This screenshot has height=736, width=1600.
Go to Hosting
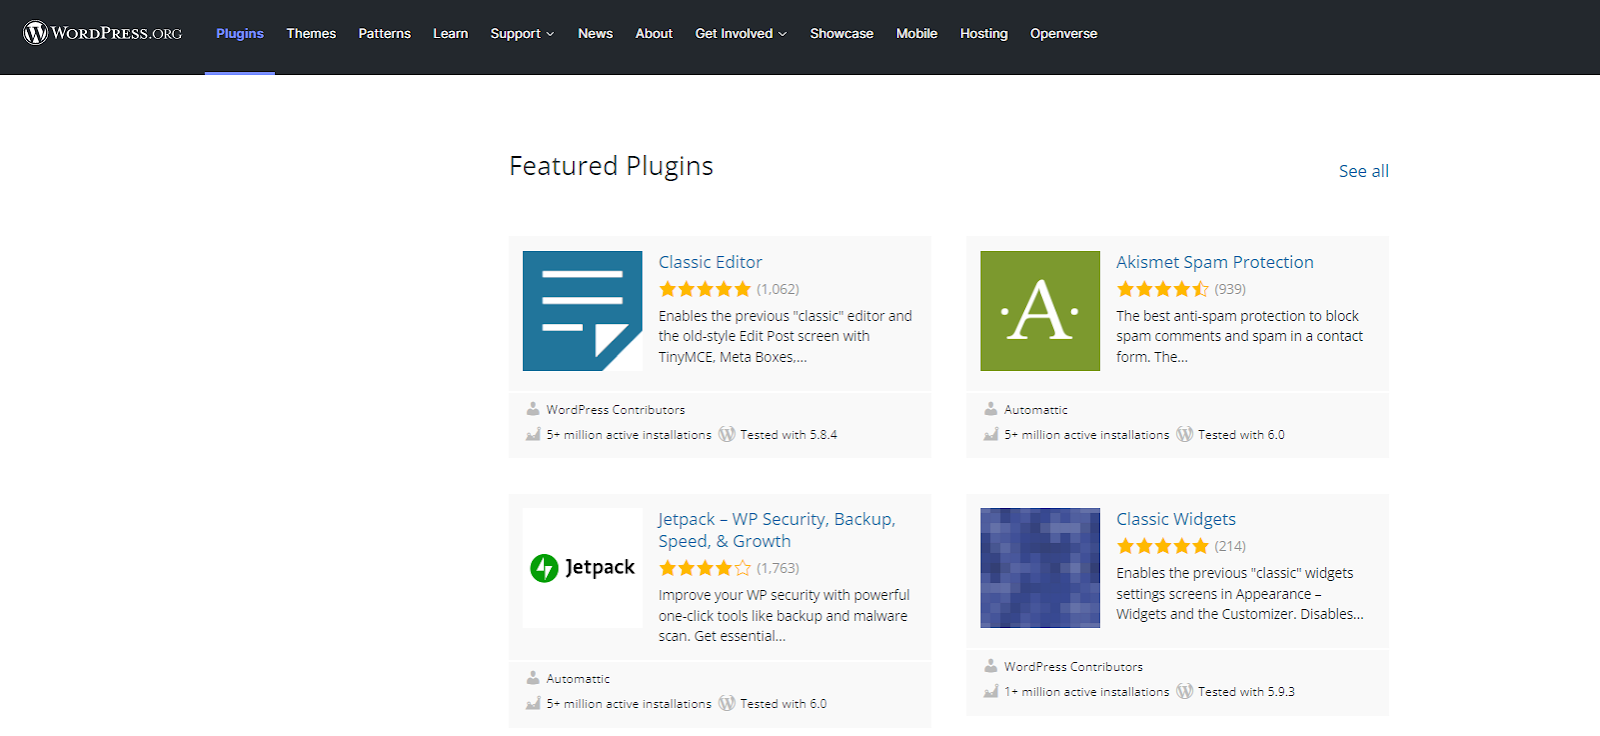coord(984,33)
